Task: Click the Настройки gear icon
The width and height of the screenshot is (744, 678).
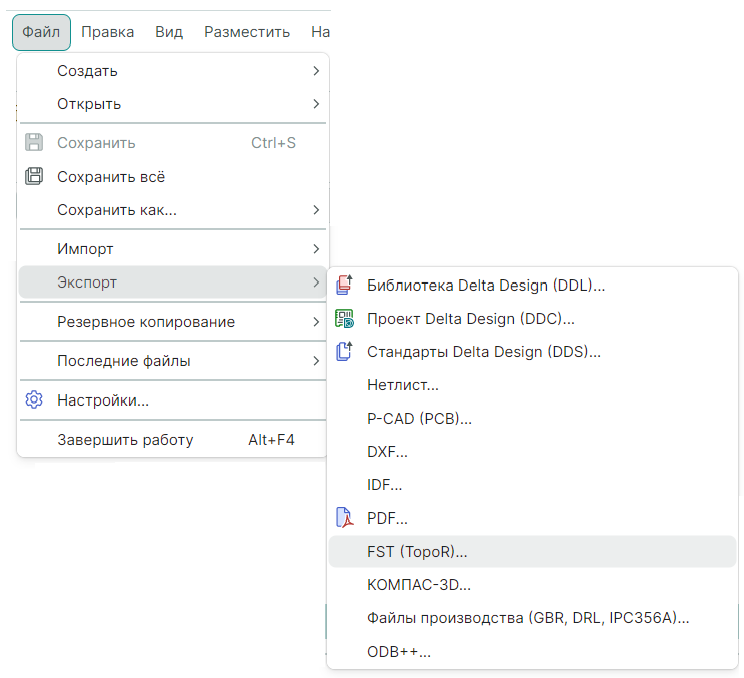Action: pos(34,401)
